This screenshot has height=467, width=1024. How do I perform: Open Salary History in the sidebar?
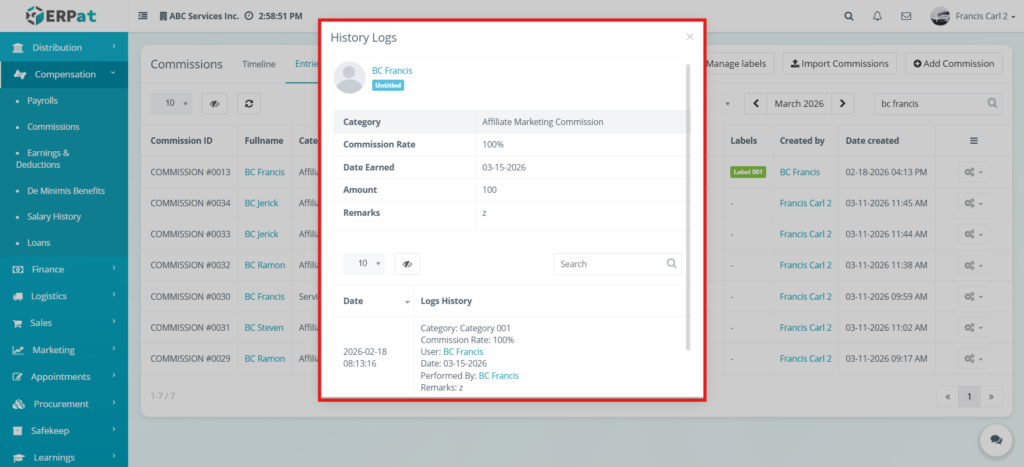(x=54, y=216)
